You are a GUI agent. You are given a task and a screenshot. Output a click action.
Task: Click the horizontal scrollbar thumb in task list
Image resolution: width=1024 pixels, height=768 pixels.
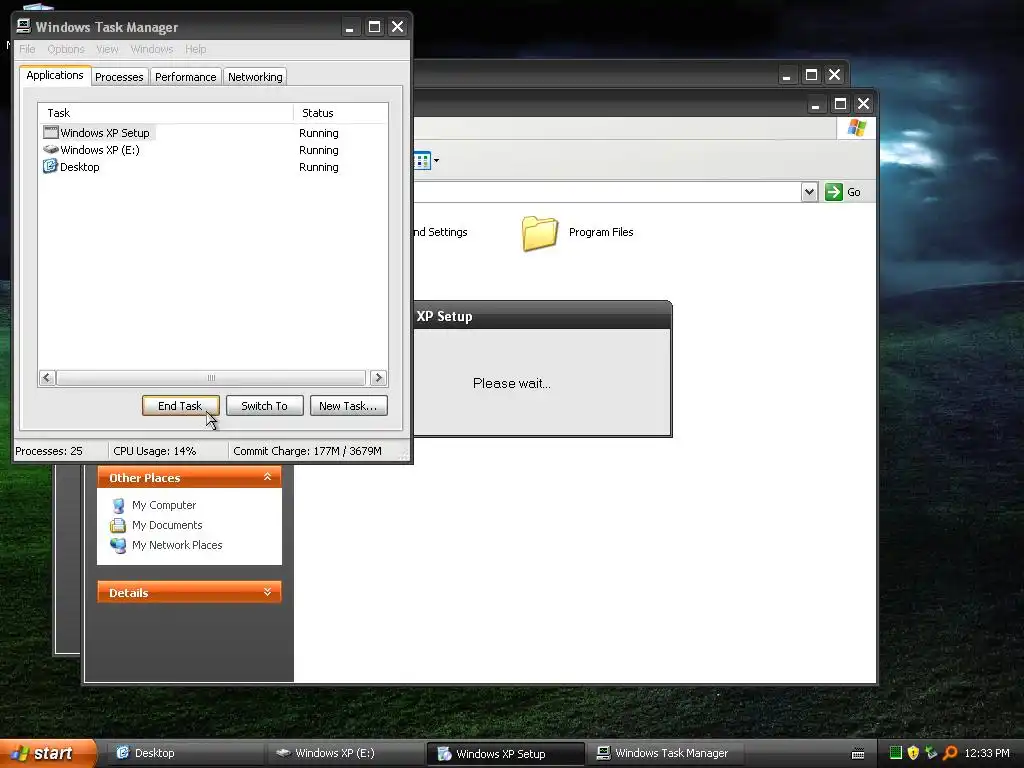[211, 377]
